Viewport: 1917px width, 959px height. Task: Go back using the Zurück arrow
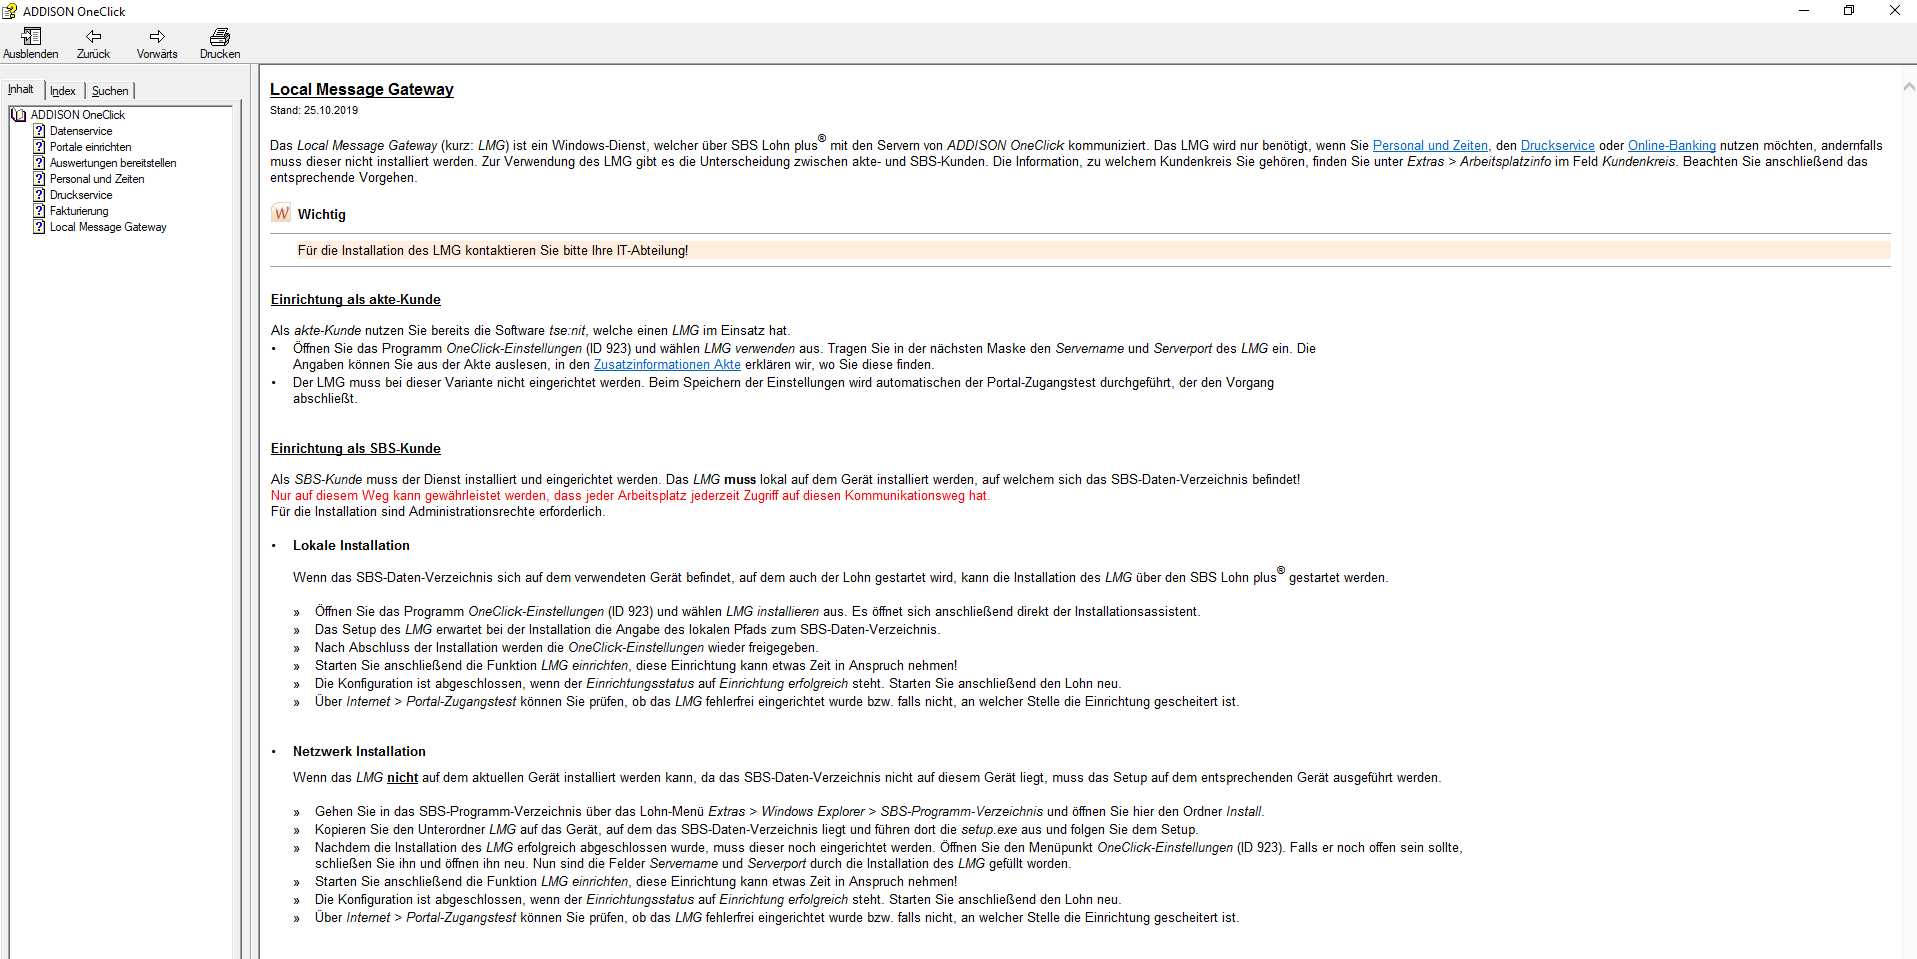point(93,44)
